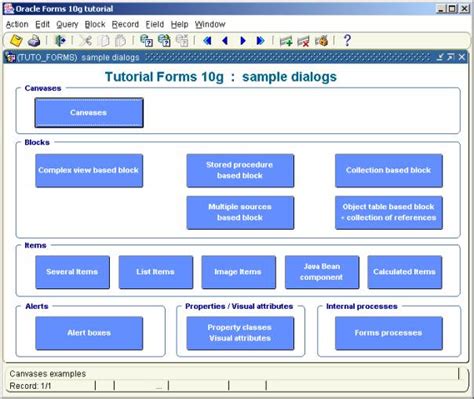Click the Cut scissors toolbar icon
The width and height of the screenshot is (474, 399).
86,41
